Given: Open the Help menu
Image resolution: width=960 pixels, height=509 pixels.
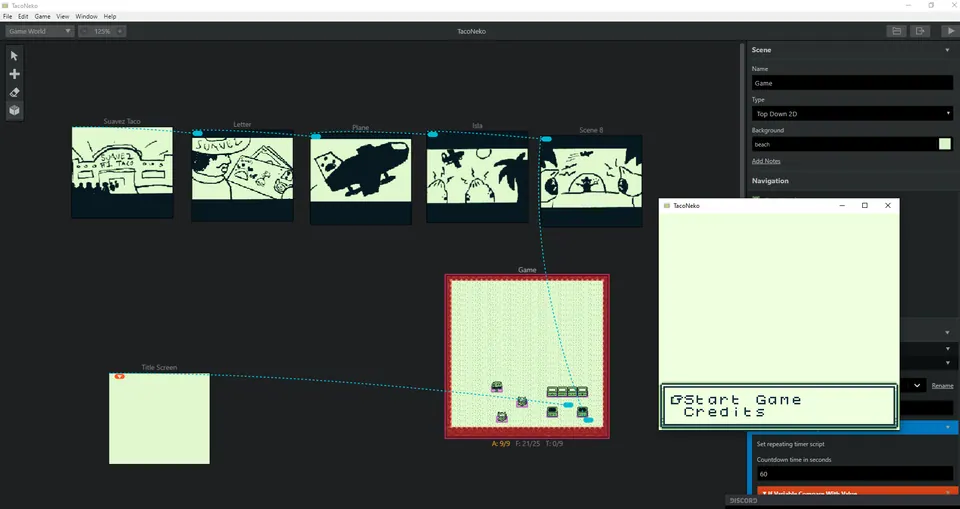Looking at the screenshot, I should pos(110,17).
